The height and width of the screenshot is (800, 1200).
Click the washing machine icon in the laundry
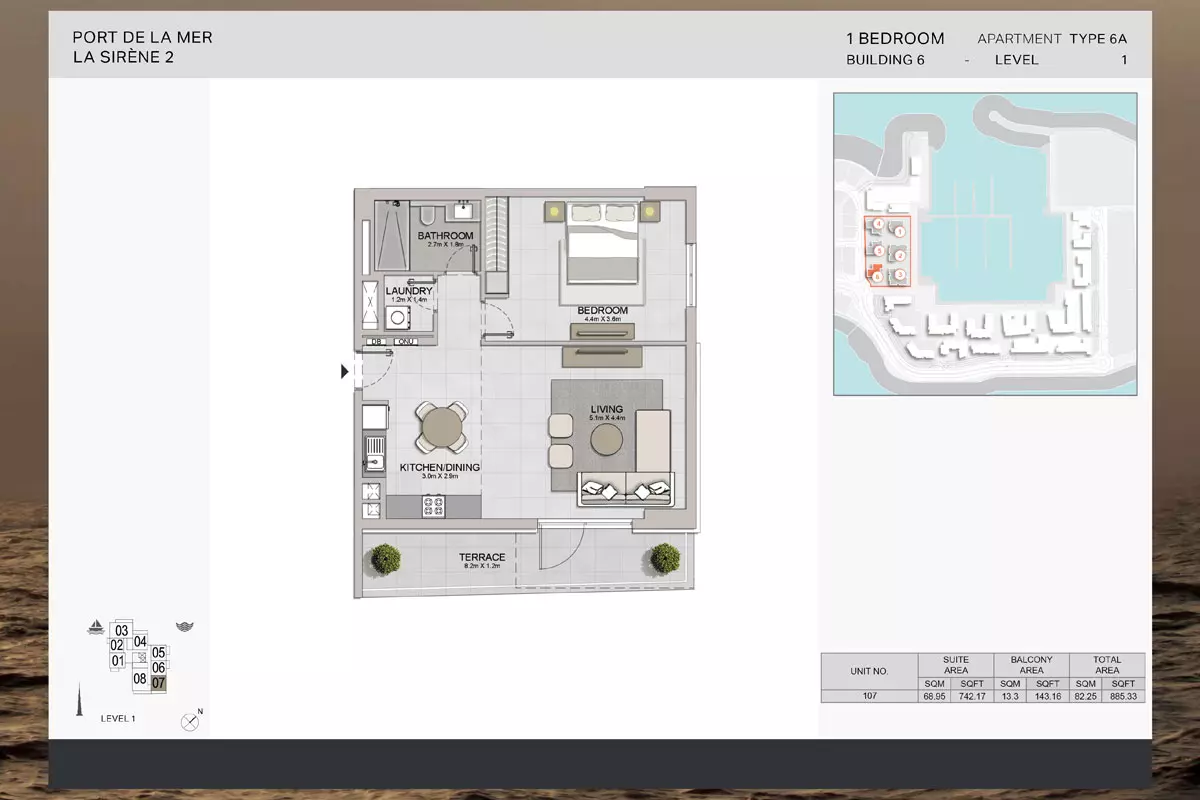(398, 318)
